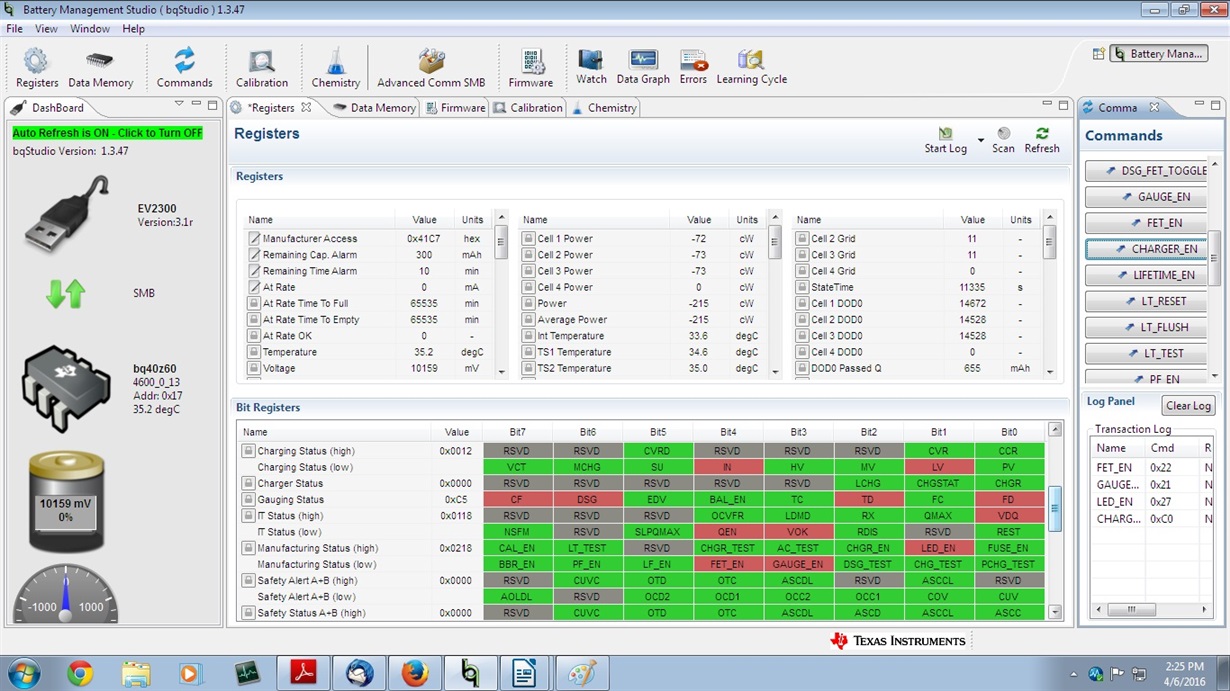Image resolution: width=1230 pixels, height=691 pixels.
Task: Toggle logging for StateTime row
Action: [x=802, y=287]
